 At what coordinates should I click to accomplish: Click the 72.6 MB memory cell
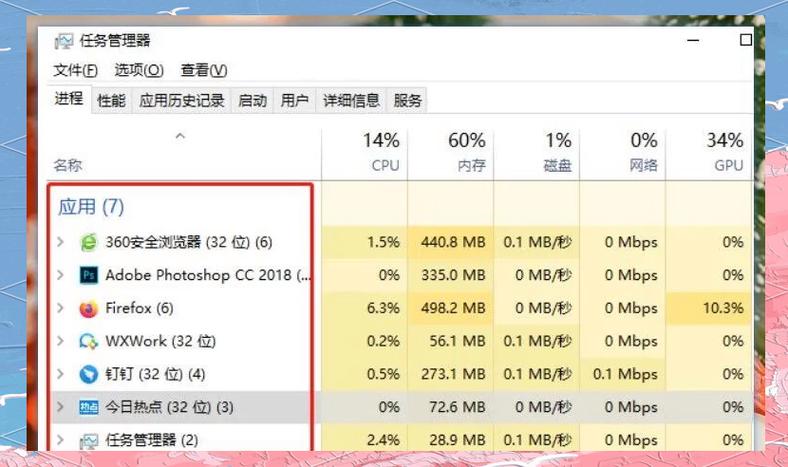450,407
